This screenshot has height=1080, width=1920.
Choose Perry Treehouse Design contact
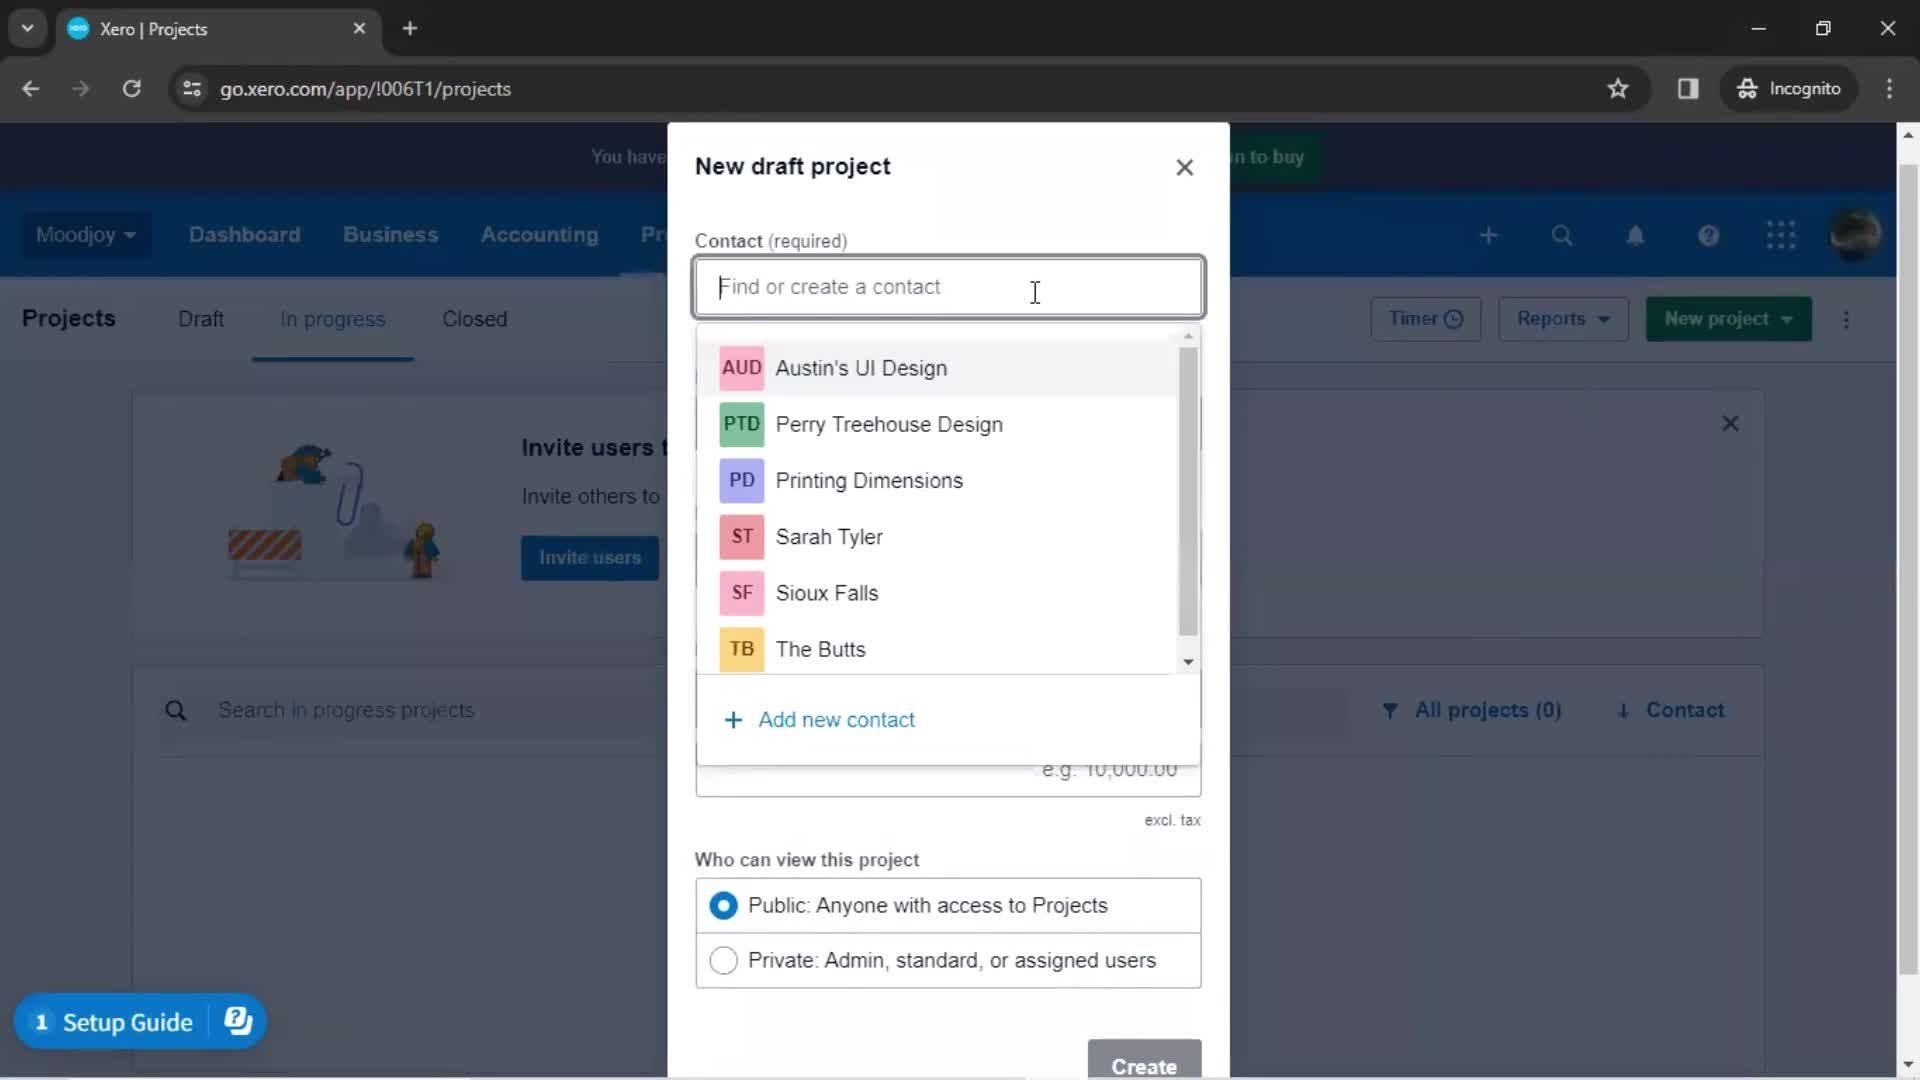coord(937,424)
